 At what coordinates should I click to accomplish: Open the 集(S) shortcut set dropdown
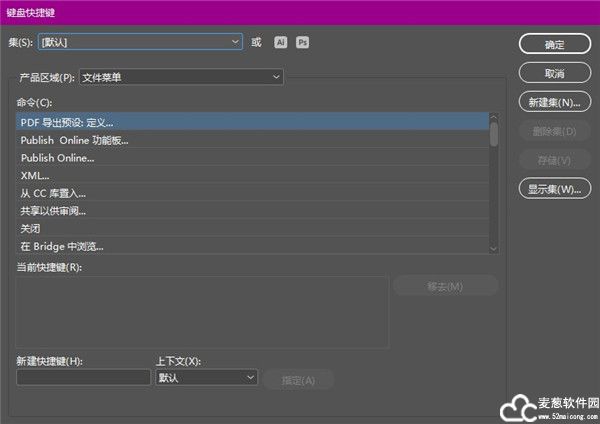click(140, 42)
